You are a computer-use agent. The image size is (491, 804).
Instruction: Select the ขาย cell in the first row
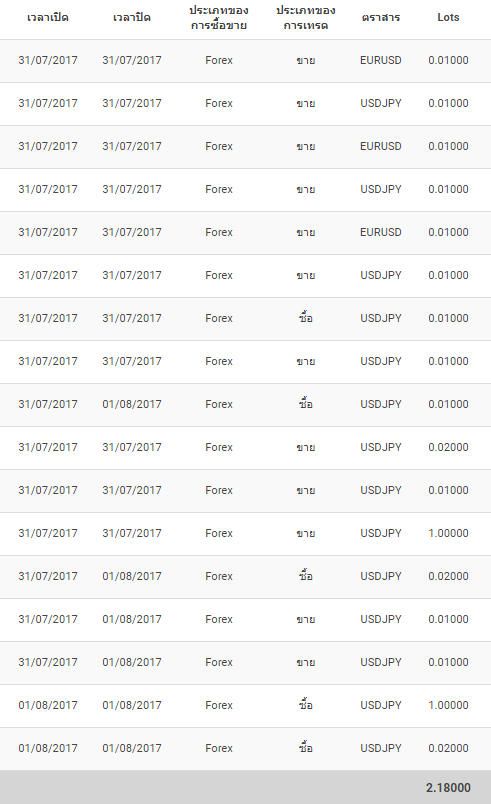(x=305, y=61)
